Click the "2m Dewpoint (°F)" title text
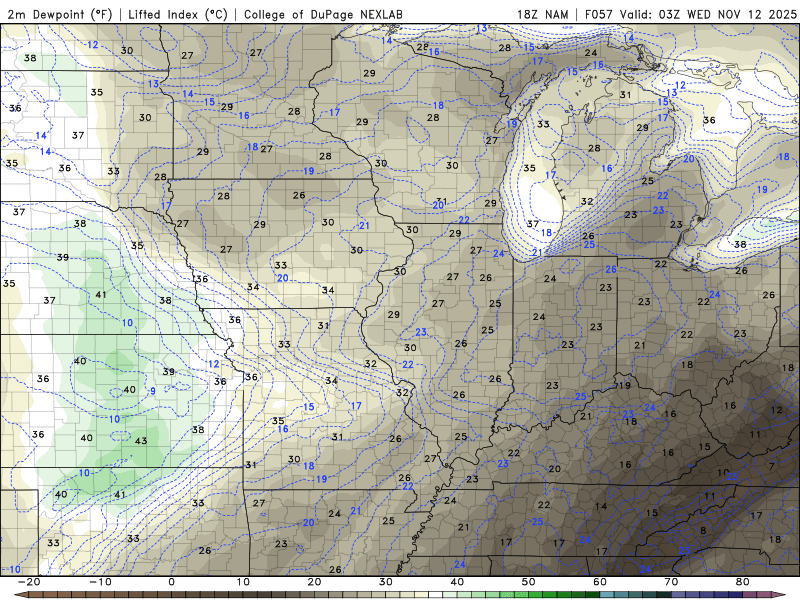The height and width of the screenshot is (600, 800). point(60,14)
